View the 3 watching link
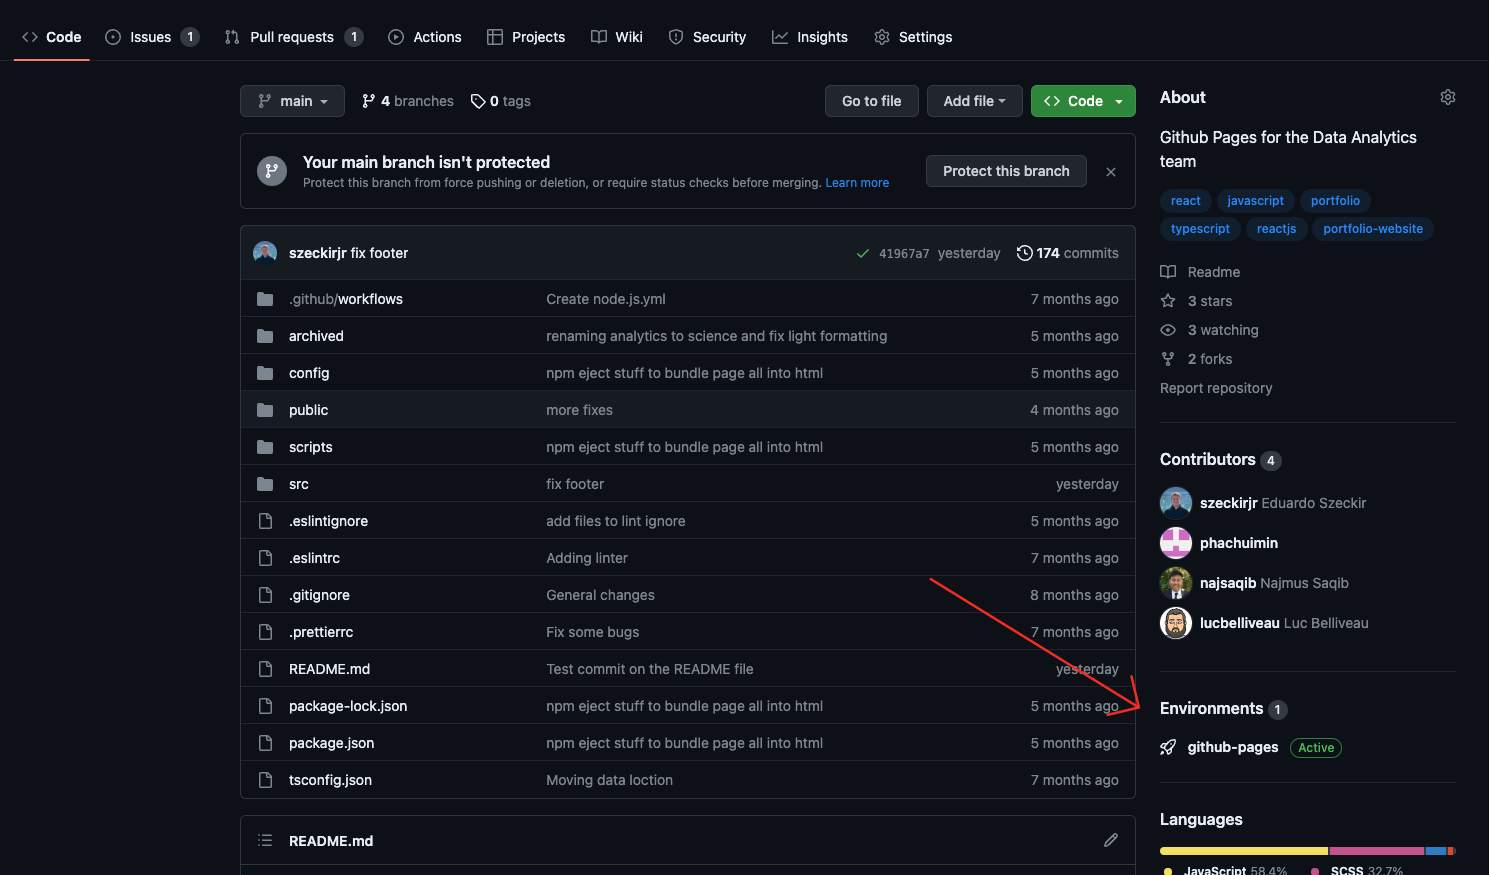 1209,330
